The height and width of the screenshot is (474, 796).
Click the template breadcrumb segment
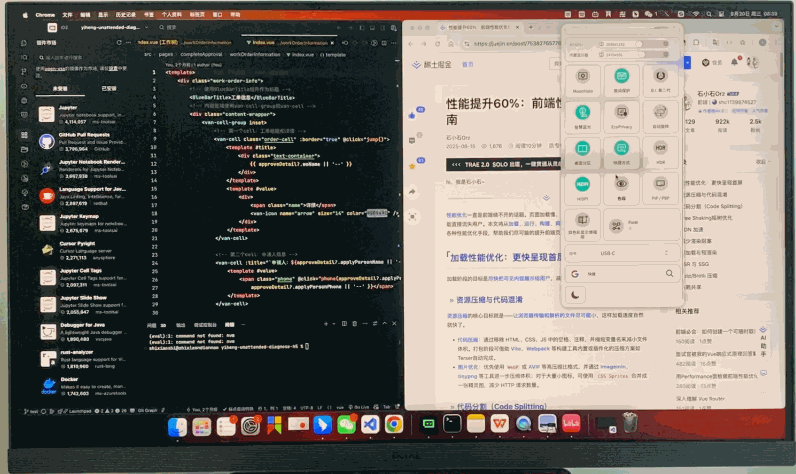(335, 54)
